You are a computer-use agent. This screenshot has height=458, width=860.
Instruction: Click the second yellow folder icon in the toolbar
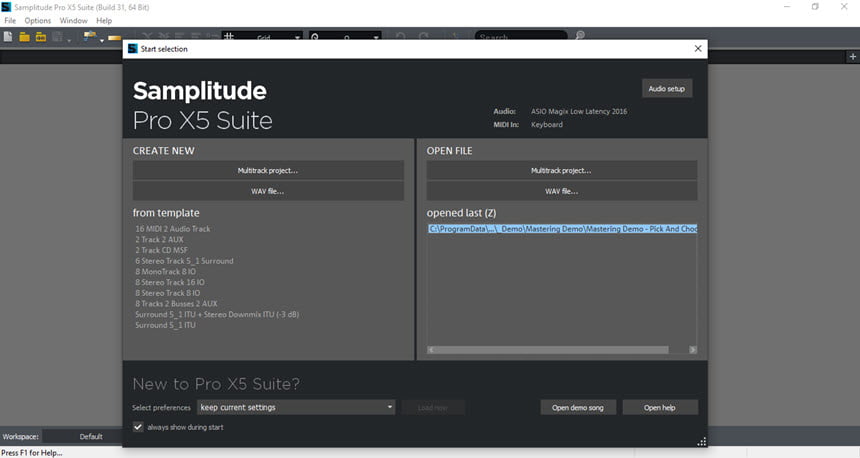pyautogui.click(x=41, y=37)
